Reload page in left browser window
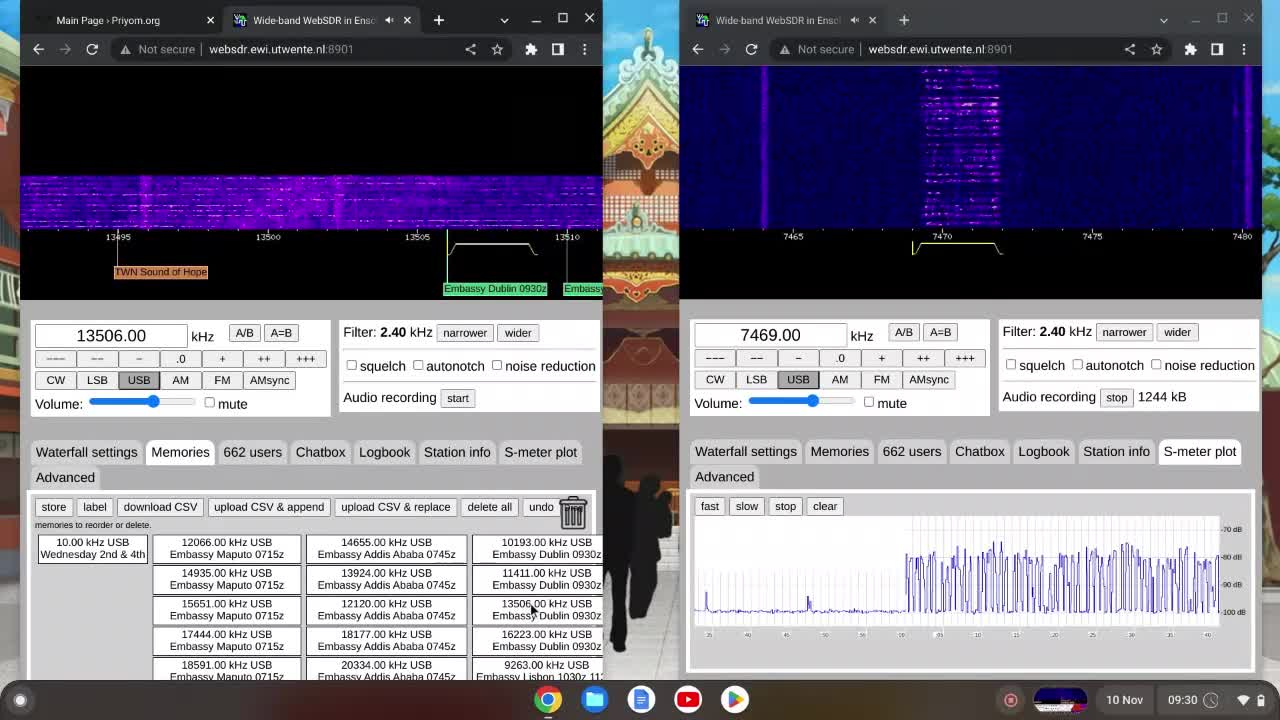The image size is (1280, 720). tap(92, 49)
